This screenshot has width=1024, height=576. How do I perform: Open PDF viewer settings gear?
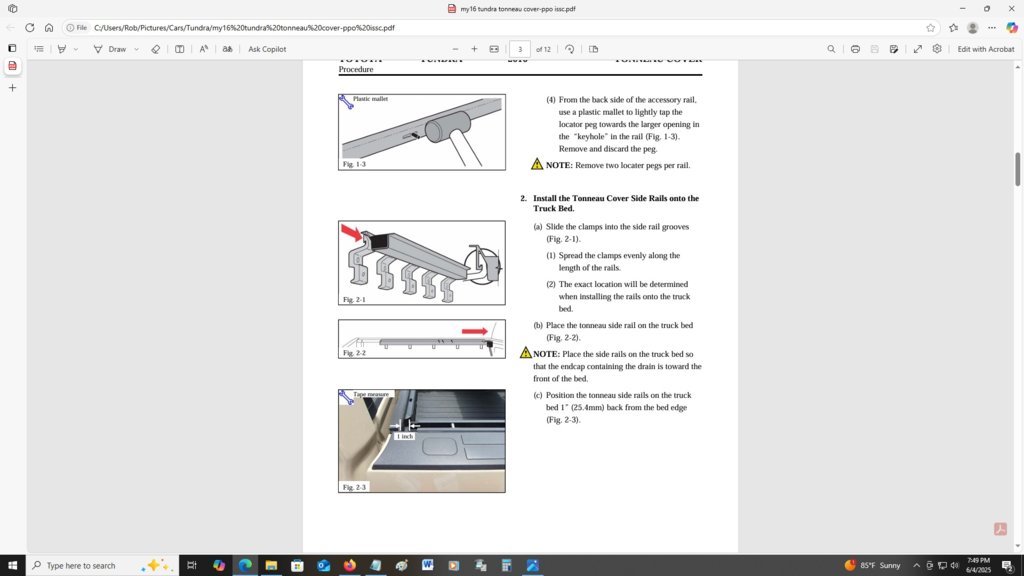pos(937,49)
